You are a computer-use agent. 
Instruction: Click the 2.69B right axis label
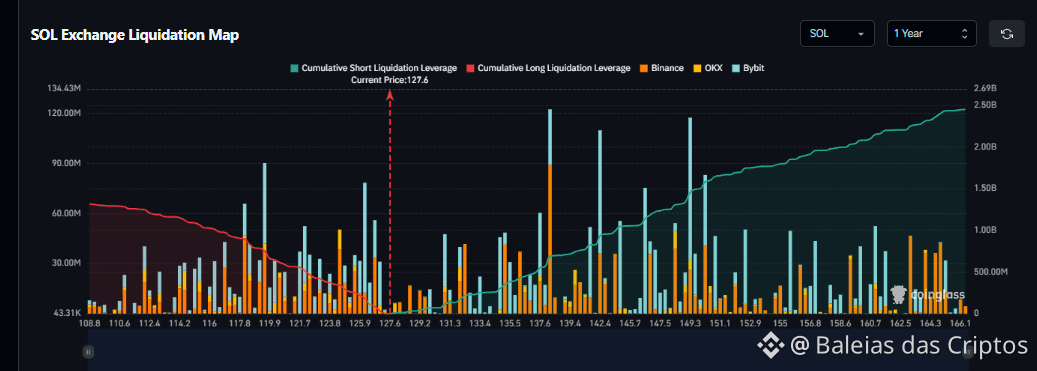click(x=985, y=89)
